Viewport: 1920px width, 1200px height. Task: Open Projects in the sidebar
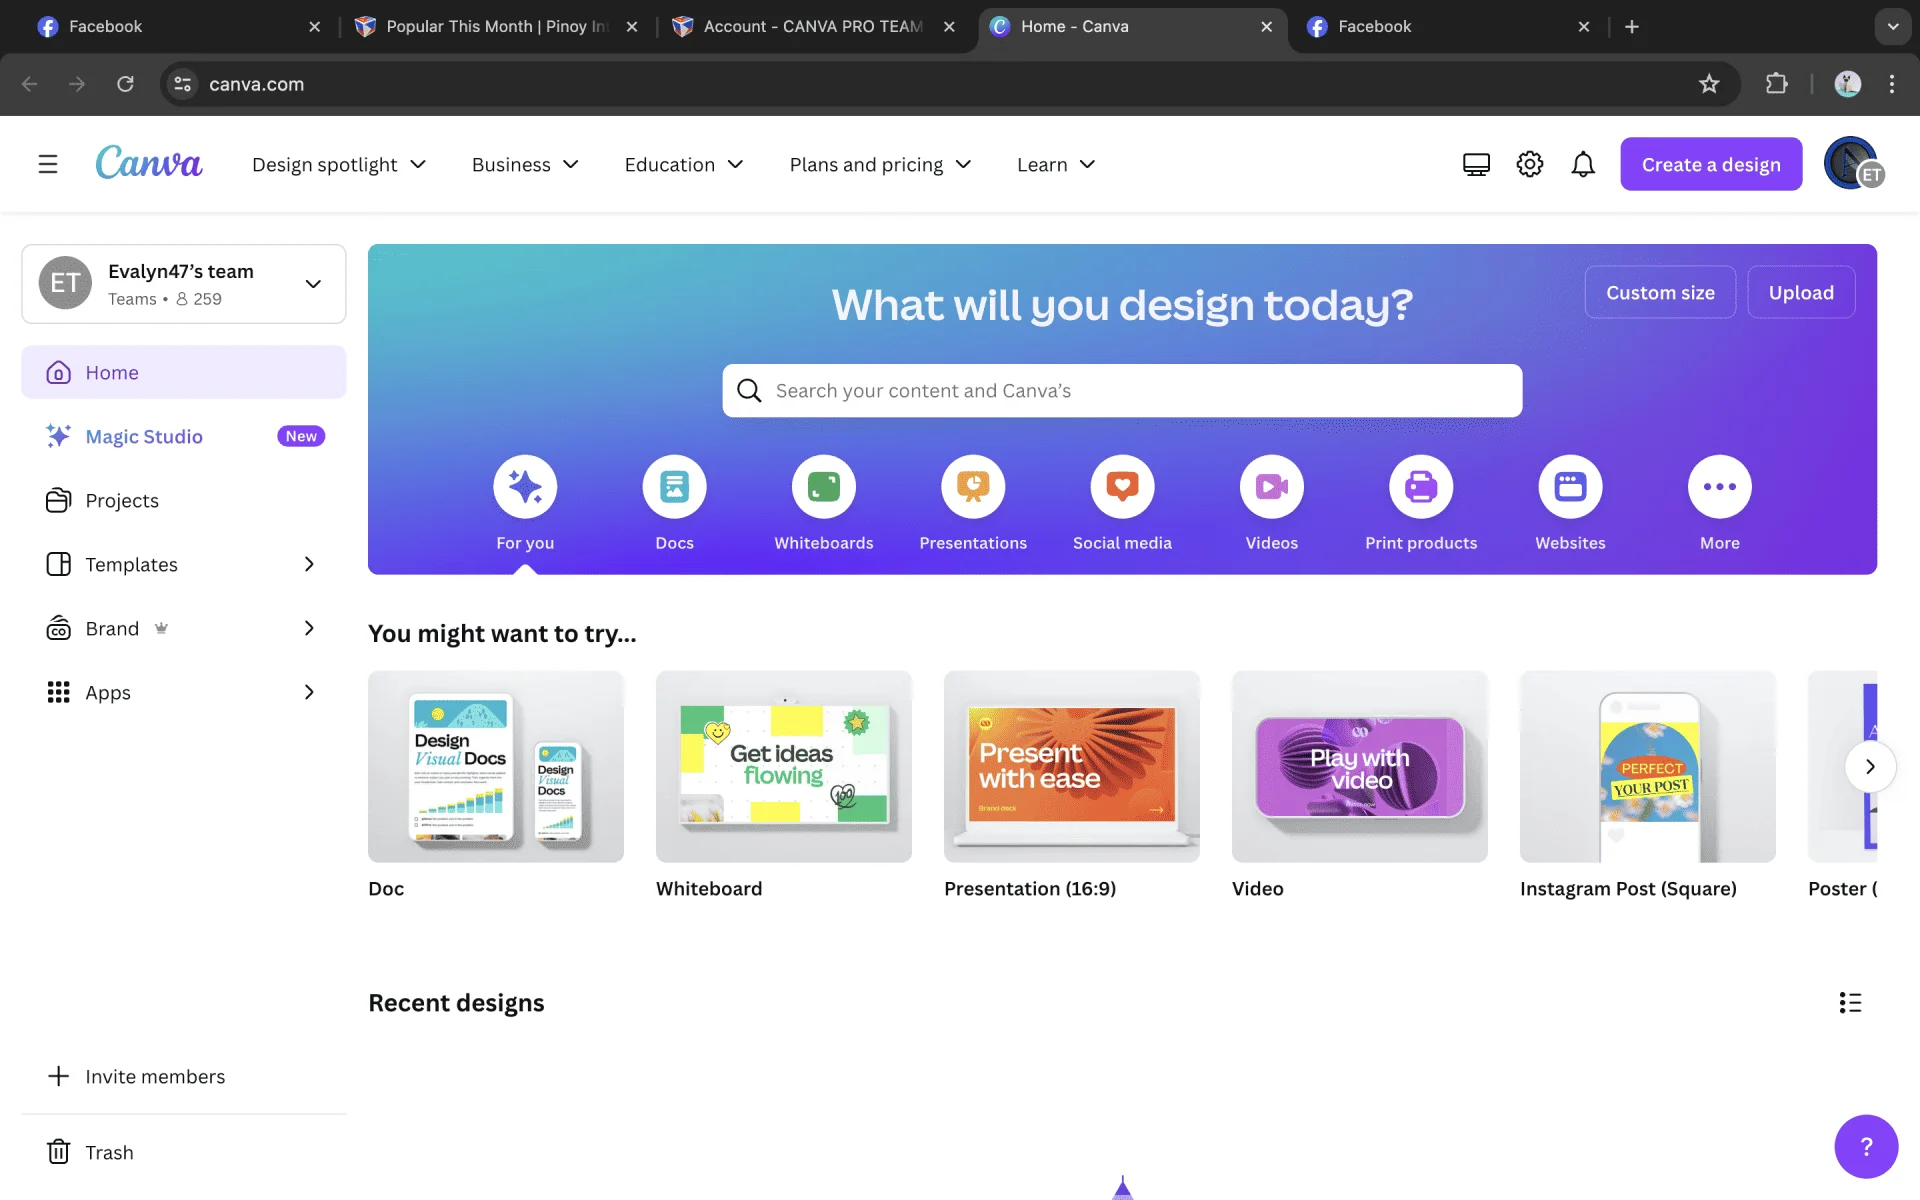184,500
